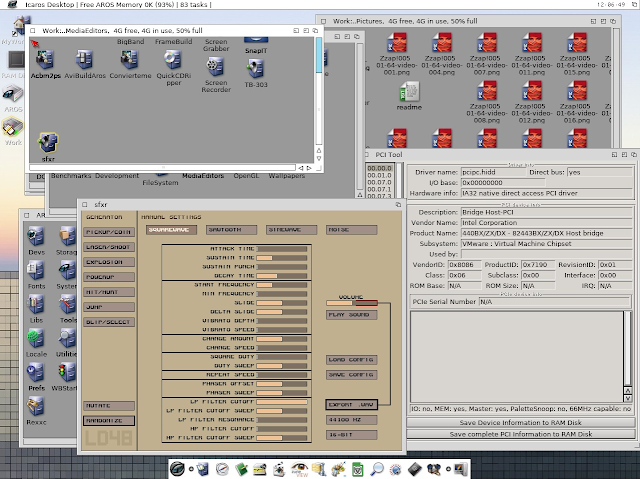Click SAVE CONFIG in sfxr

pos(351,375)
